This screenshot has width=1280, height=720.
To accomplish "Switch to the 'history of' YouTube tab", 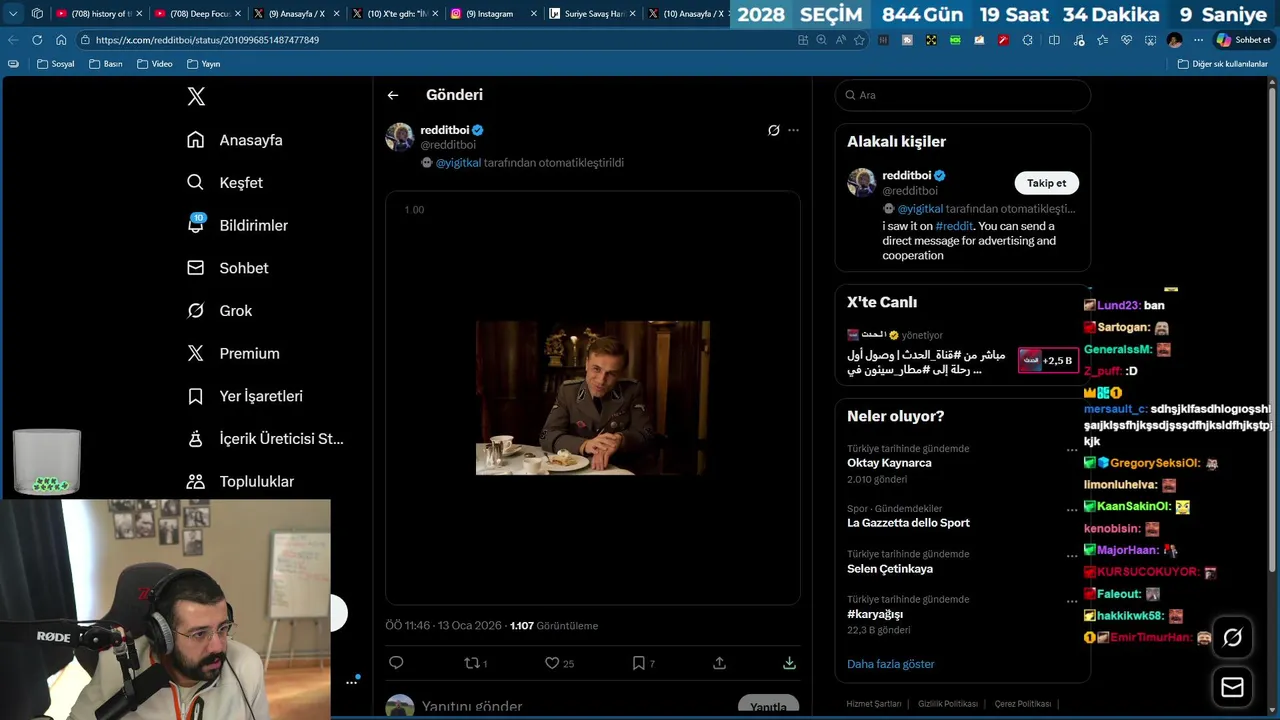I will point(97,14).
